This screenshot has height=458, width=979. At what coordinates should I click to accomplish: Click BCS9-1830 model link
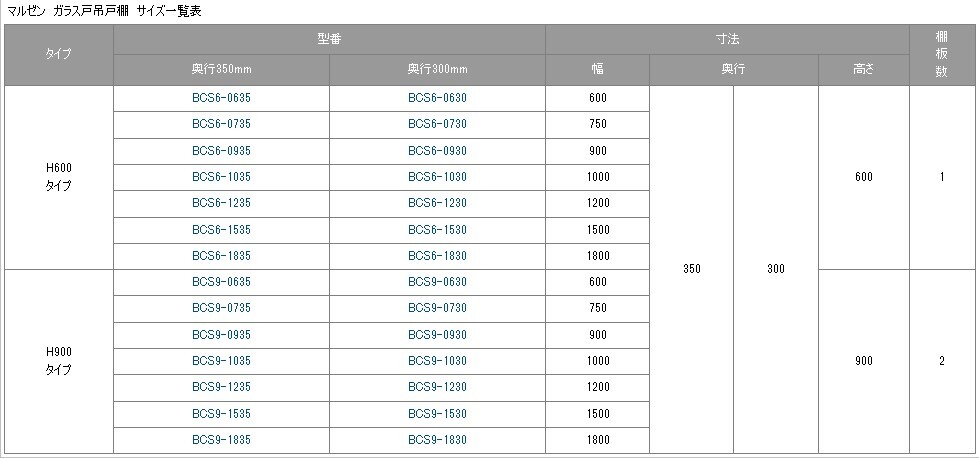[437, 439]
